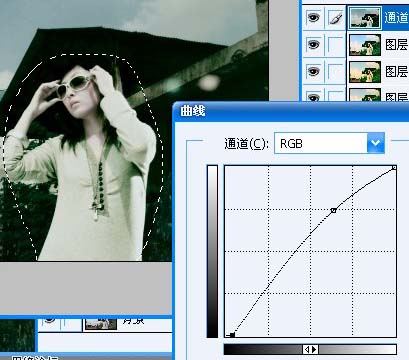Select the middle control point on the curve
The width and height of the screenshot is (409, 360).
click(333, 210)
